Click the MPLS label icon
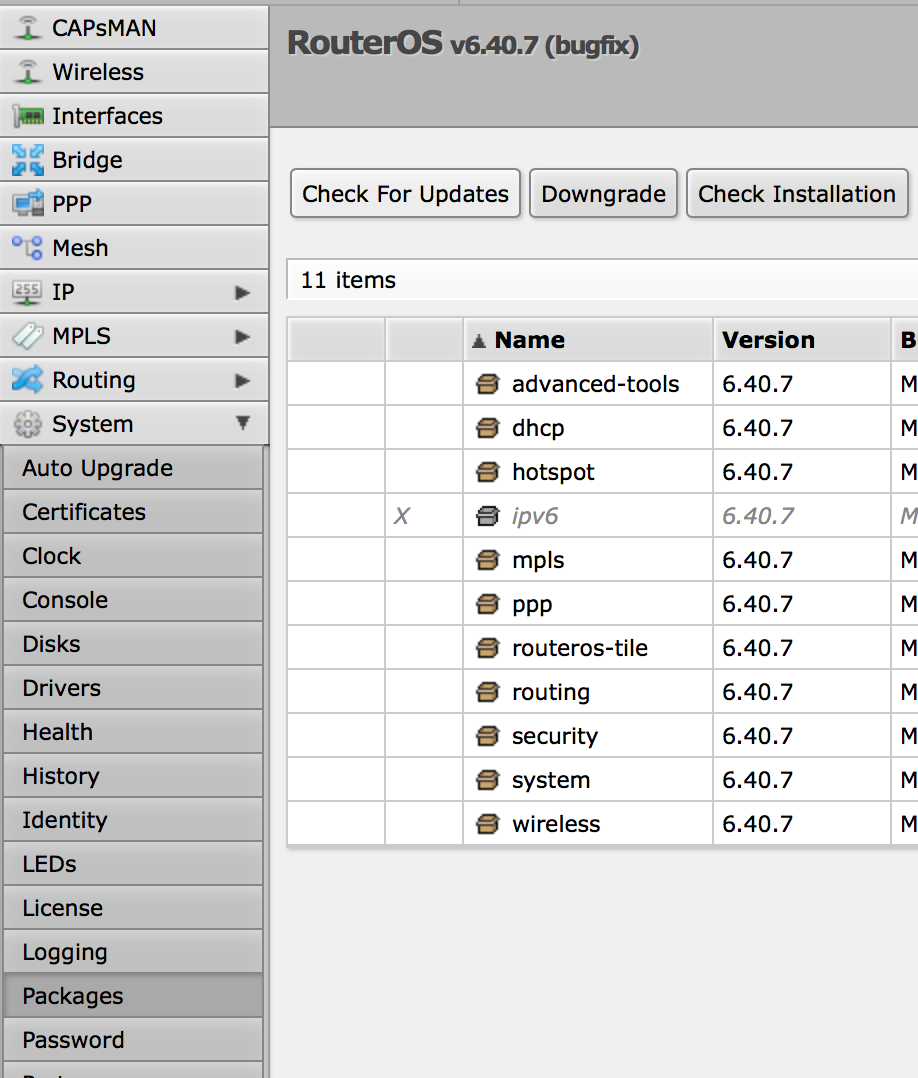This screenshot has width=918, height=1078. point(28,336)
